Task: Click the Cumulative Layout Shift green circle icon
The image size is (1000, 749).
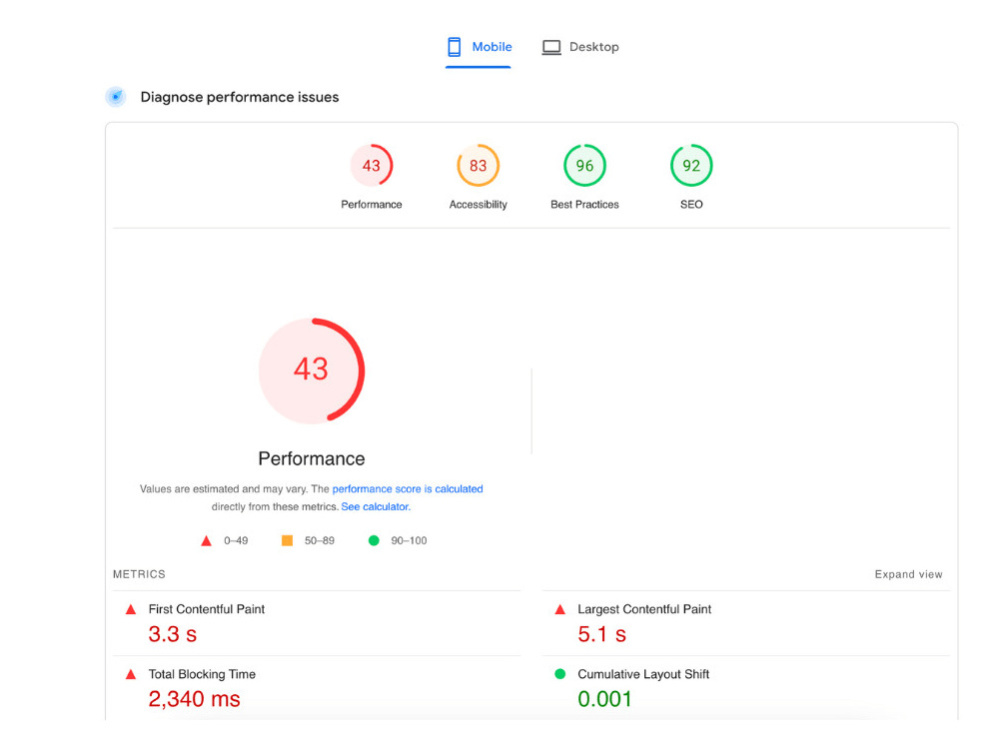Action: click(560, 674)
